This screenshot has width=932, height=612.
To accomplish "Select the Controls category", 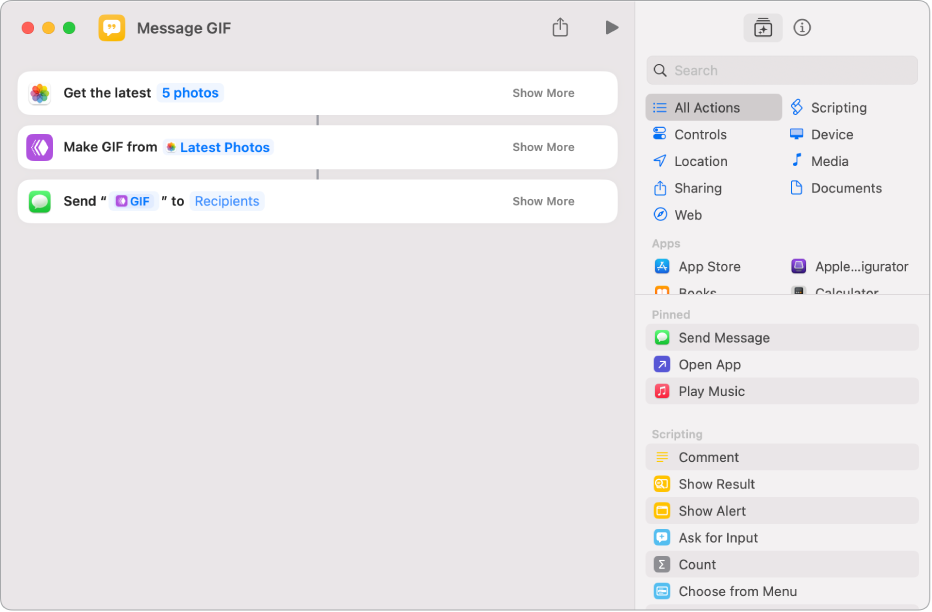I will click(690, 134).
